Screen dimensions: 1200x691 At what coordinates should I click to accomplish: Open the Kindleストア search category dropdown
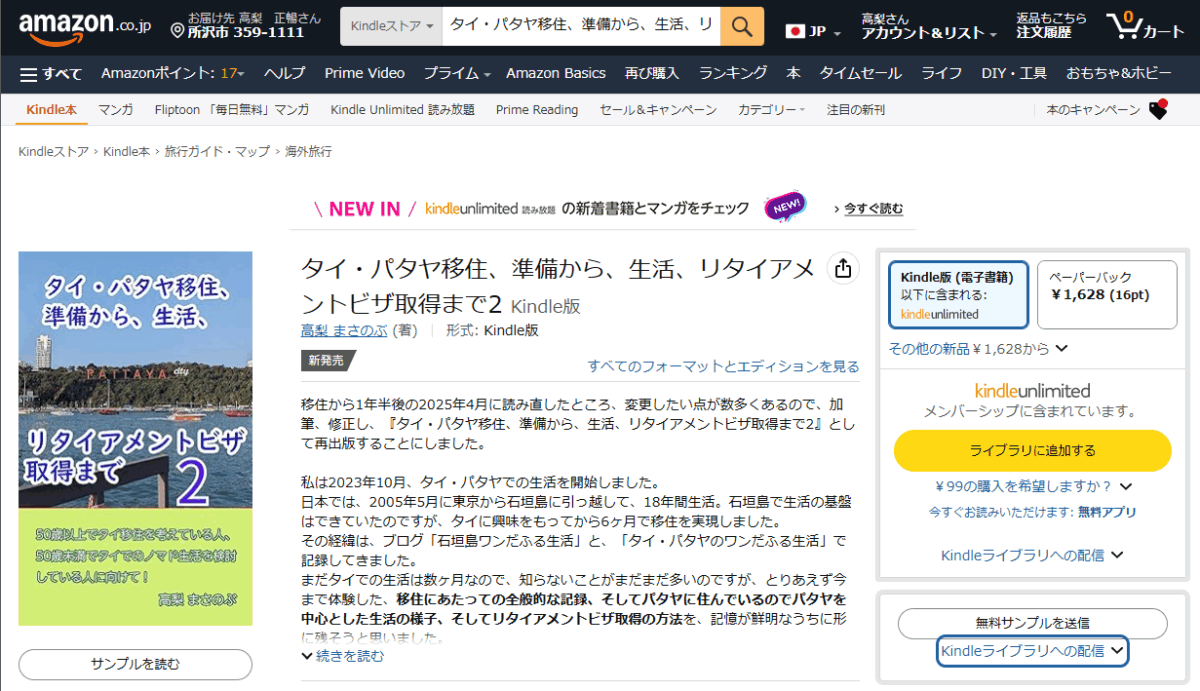coord(391,26)
